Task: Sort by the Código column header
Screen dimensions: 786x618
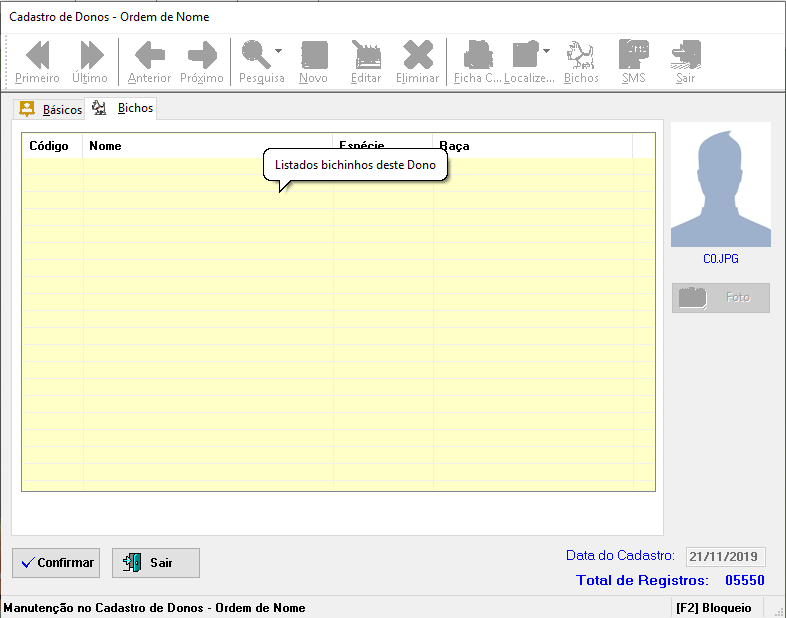Action: click(52, 146)
